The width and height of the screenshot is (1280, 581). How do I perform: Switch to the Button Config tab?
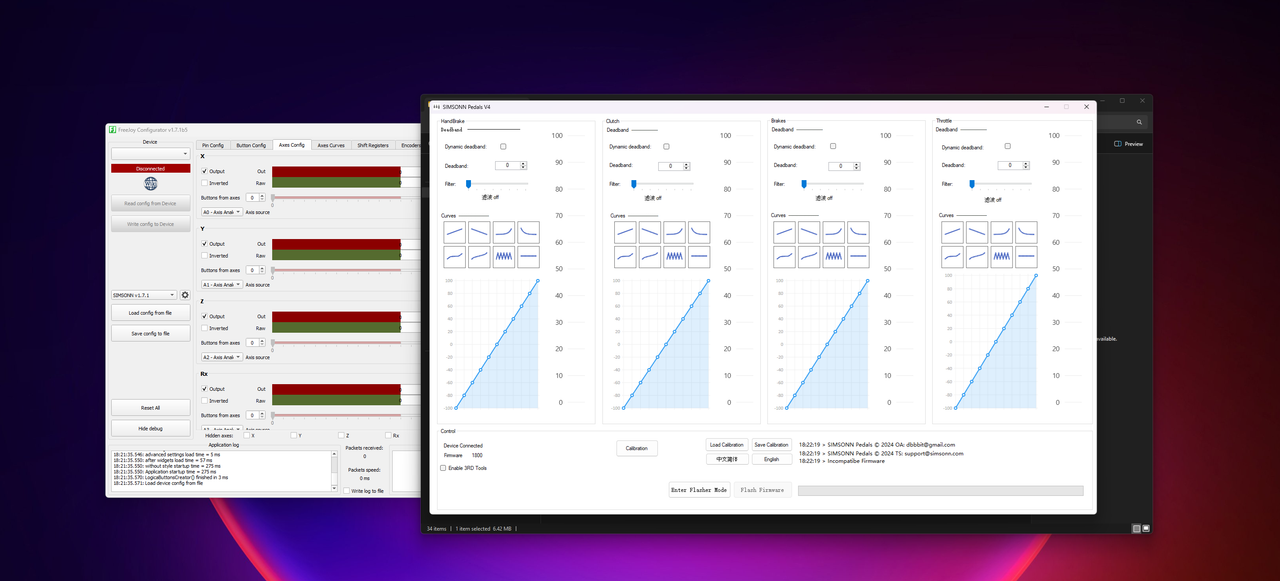(x=251, y=145)
